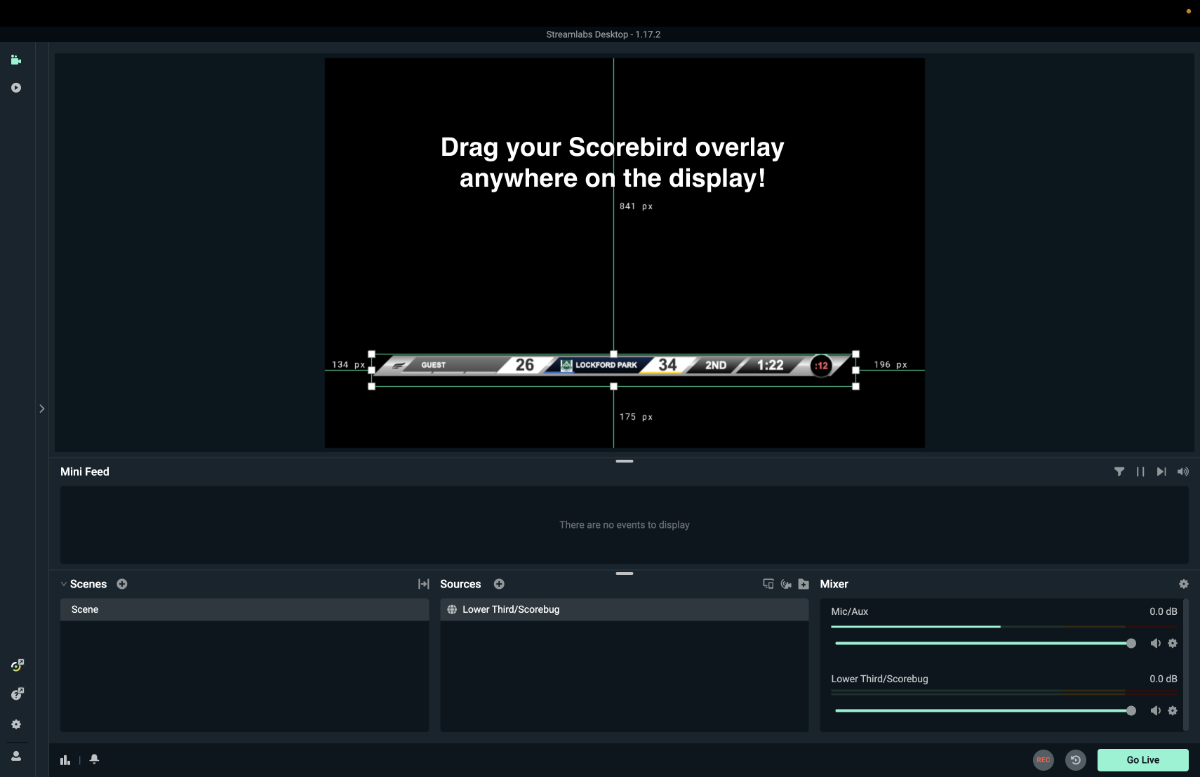1200x777 pixels.
Task: Add a source folder with the folder icon
Action: (x=803, y=584)
